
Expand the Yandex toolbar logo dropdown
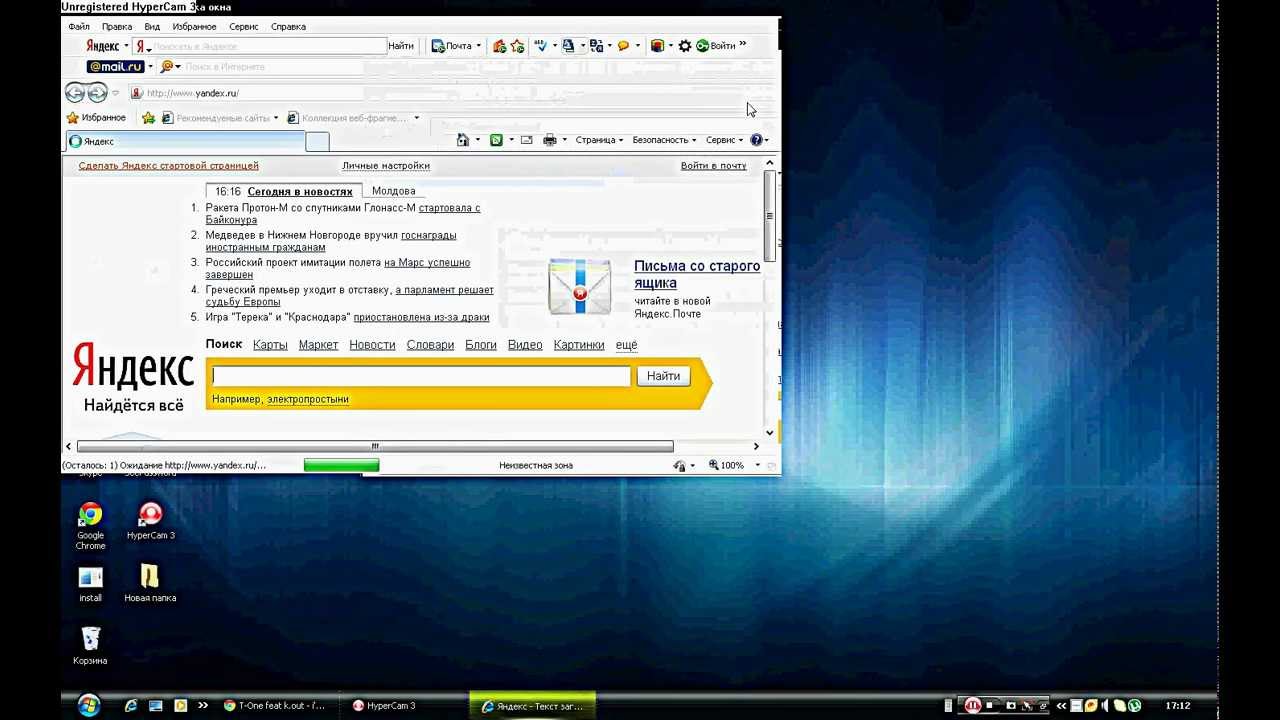point(126,46)
